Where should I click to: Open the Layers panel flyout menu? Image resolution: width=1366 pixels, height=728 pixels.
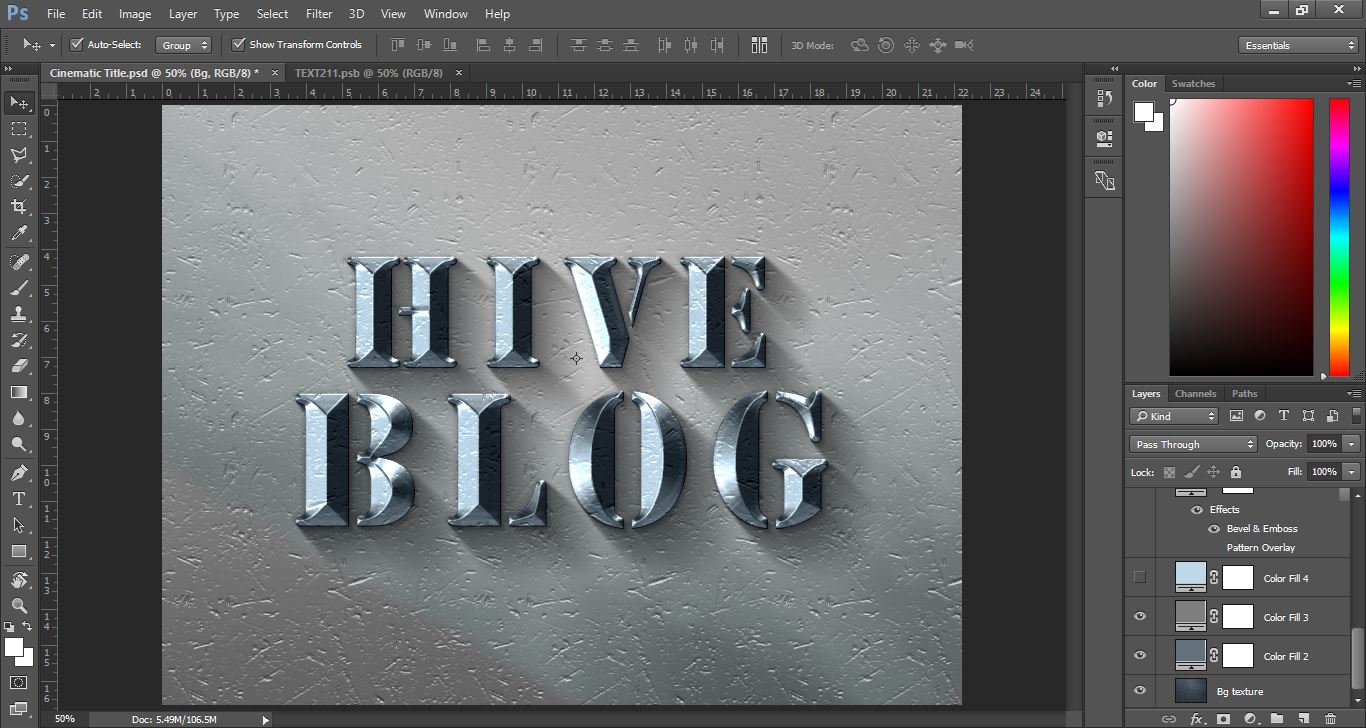[1354, 393]
